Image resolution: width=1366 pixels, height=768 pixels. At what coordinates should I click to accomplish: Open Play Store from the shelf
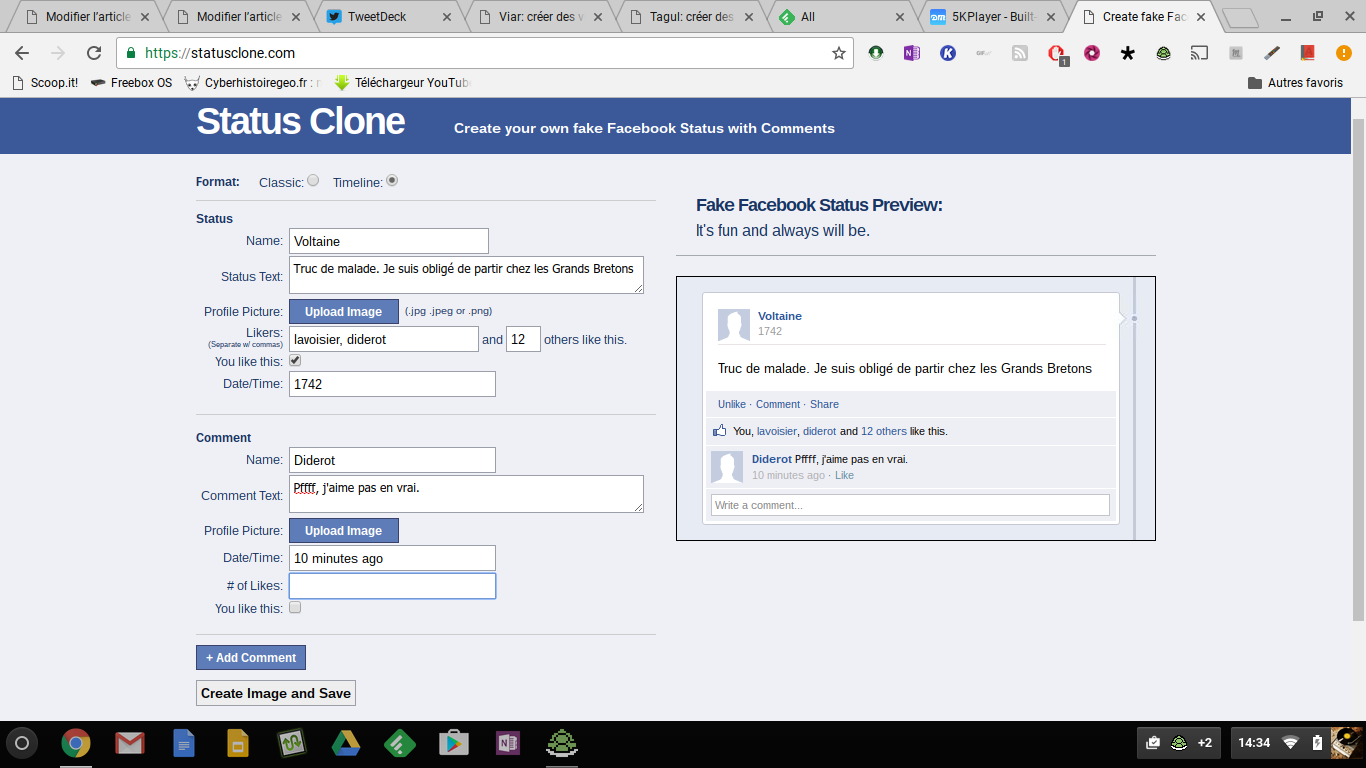click(454, 743)
